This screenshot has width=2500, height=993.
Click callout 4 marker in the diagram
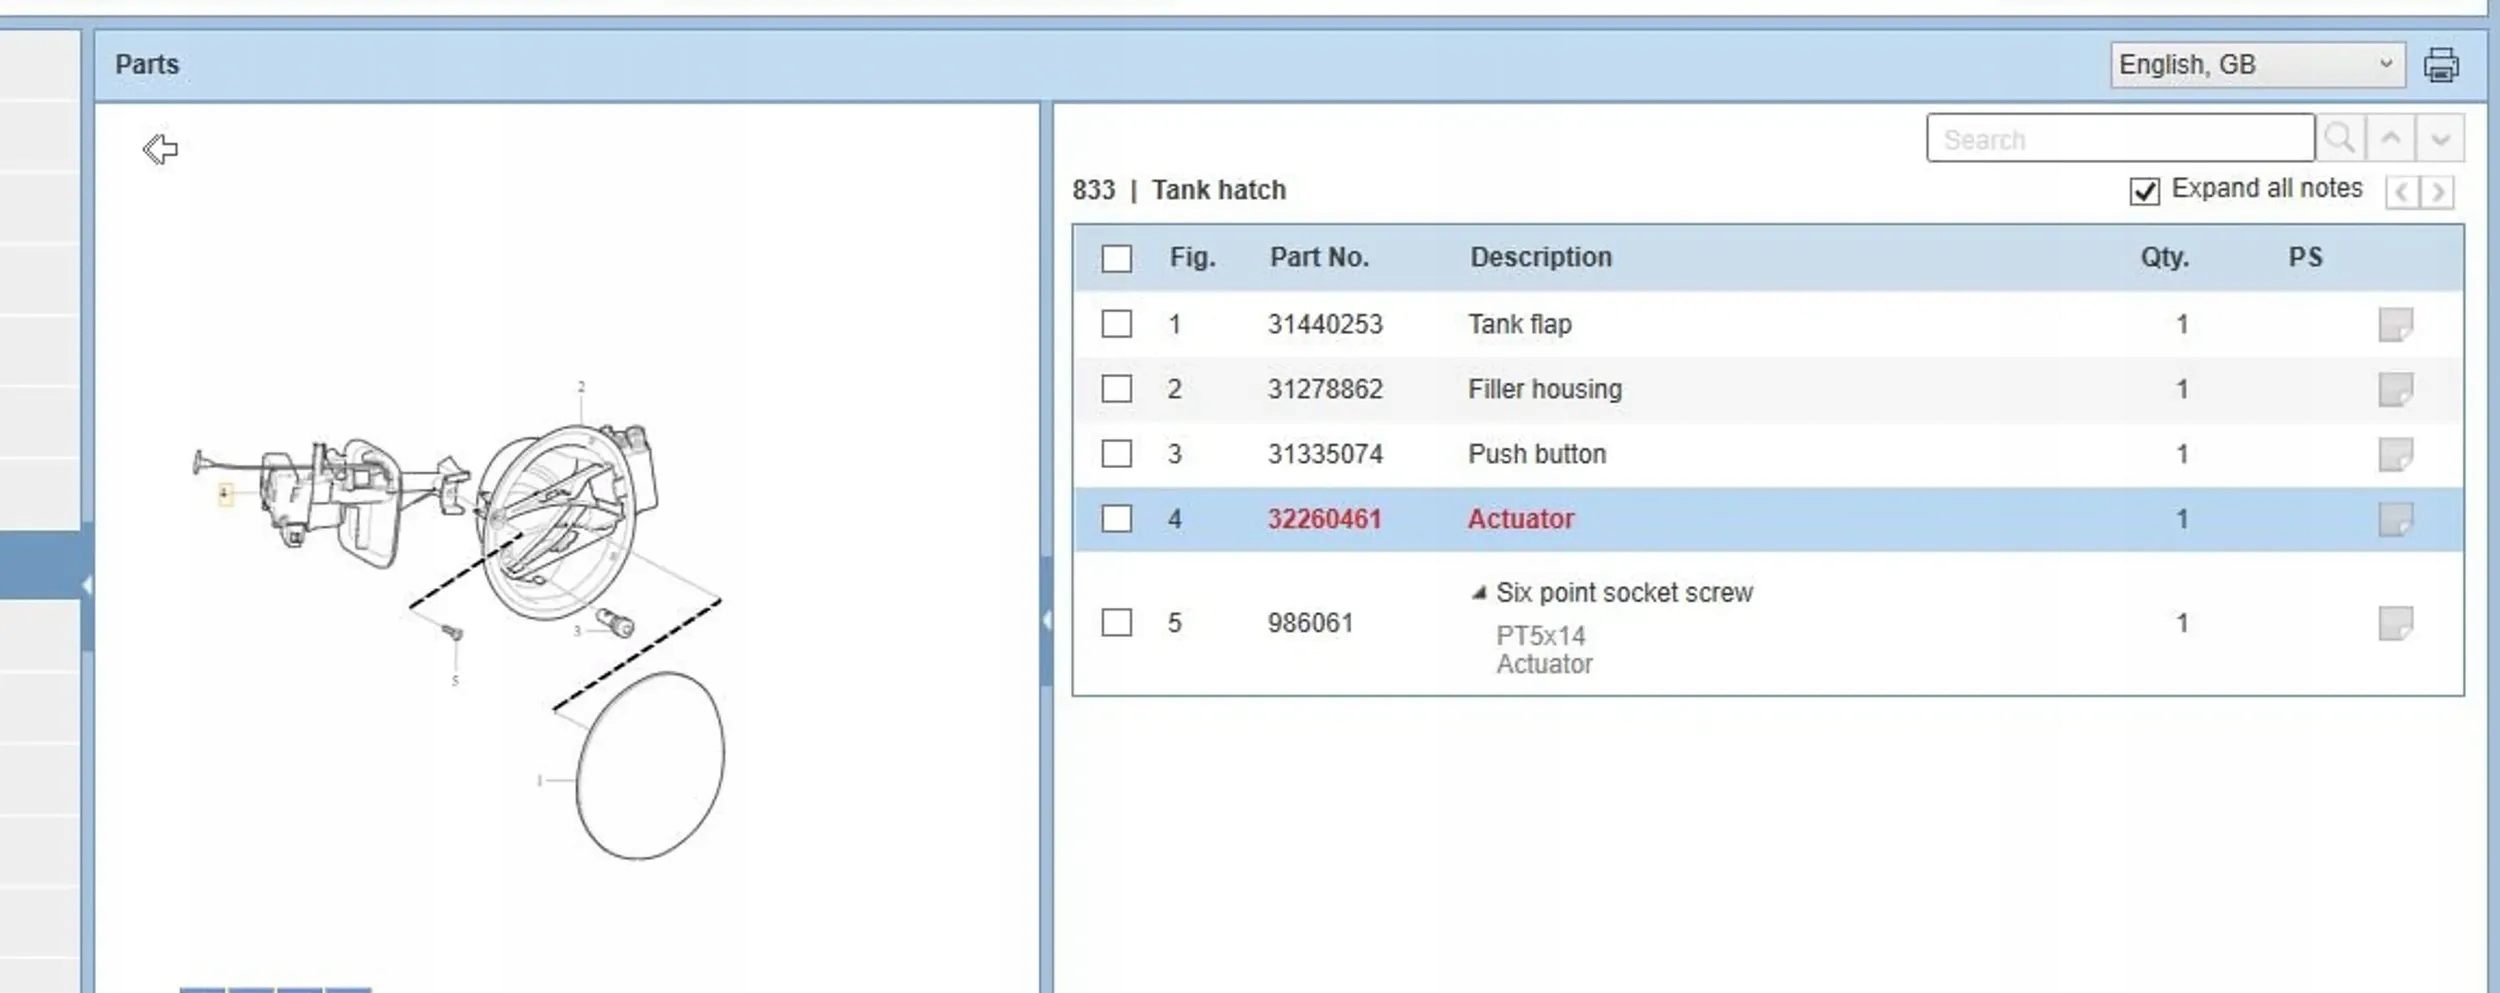[x=225, y=493]
